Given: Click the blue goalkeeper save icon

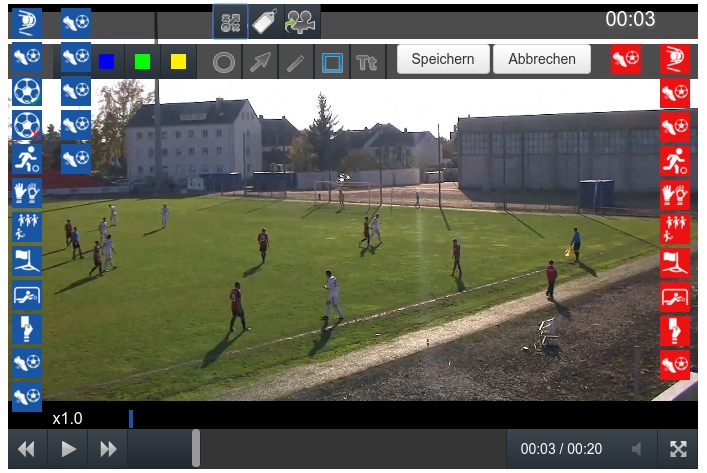Looking at the screenshot, I should coord(27,295).
